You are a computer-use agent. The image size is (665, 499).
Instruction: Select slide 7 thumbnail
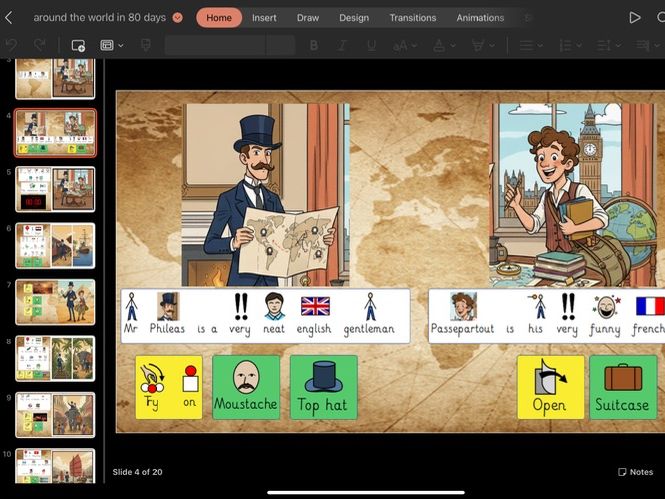point(55,301)
